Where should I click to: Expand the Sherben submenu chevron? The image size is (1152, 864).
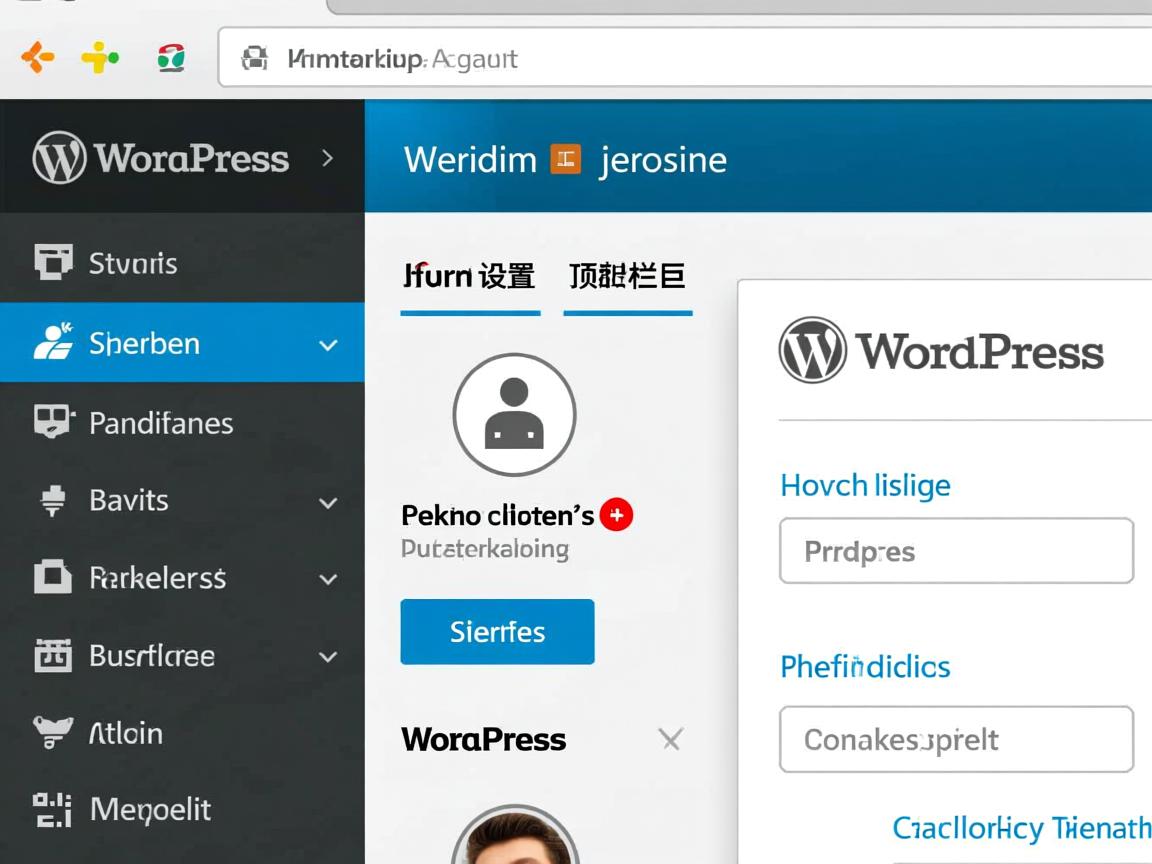328,345
